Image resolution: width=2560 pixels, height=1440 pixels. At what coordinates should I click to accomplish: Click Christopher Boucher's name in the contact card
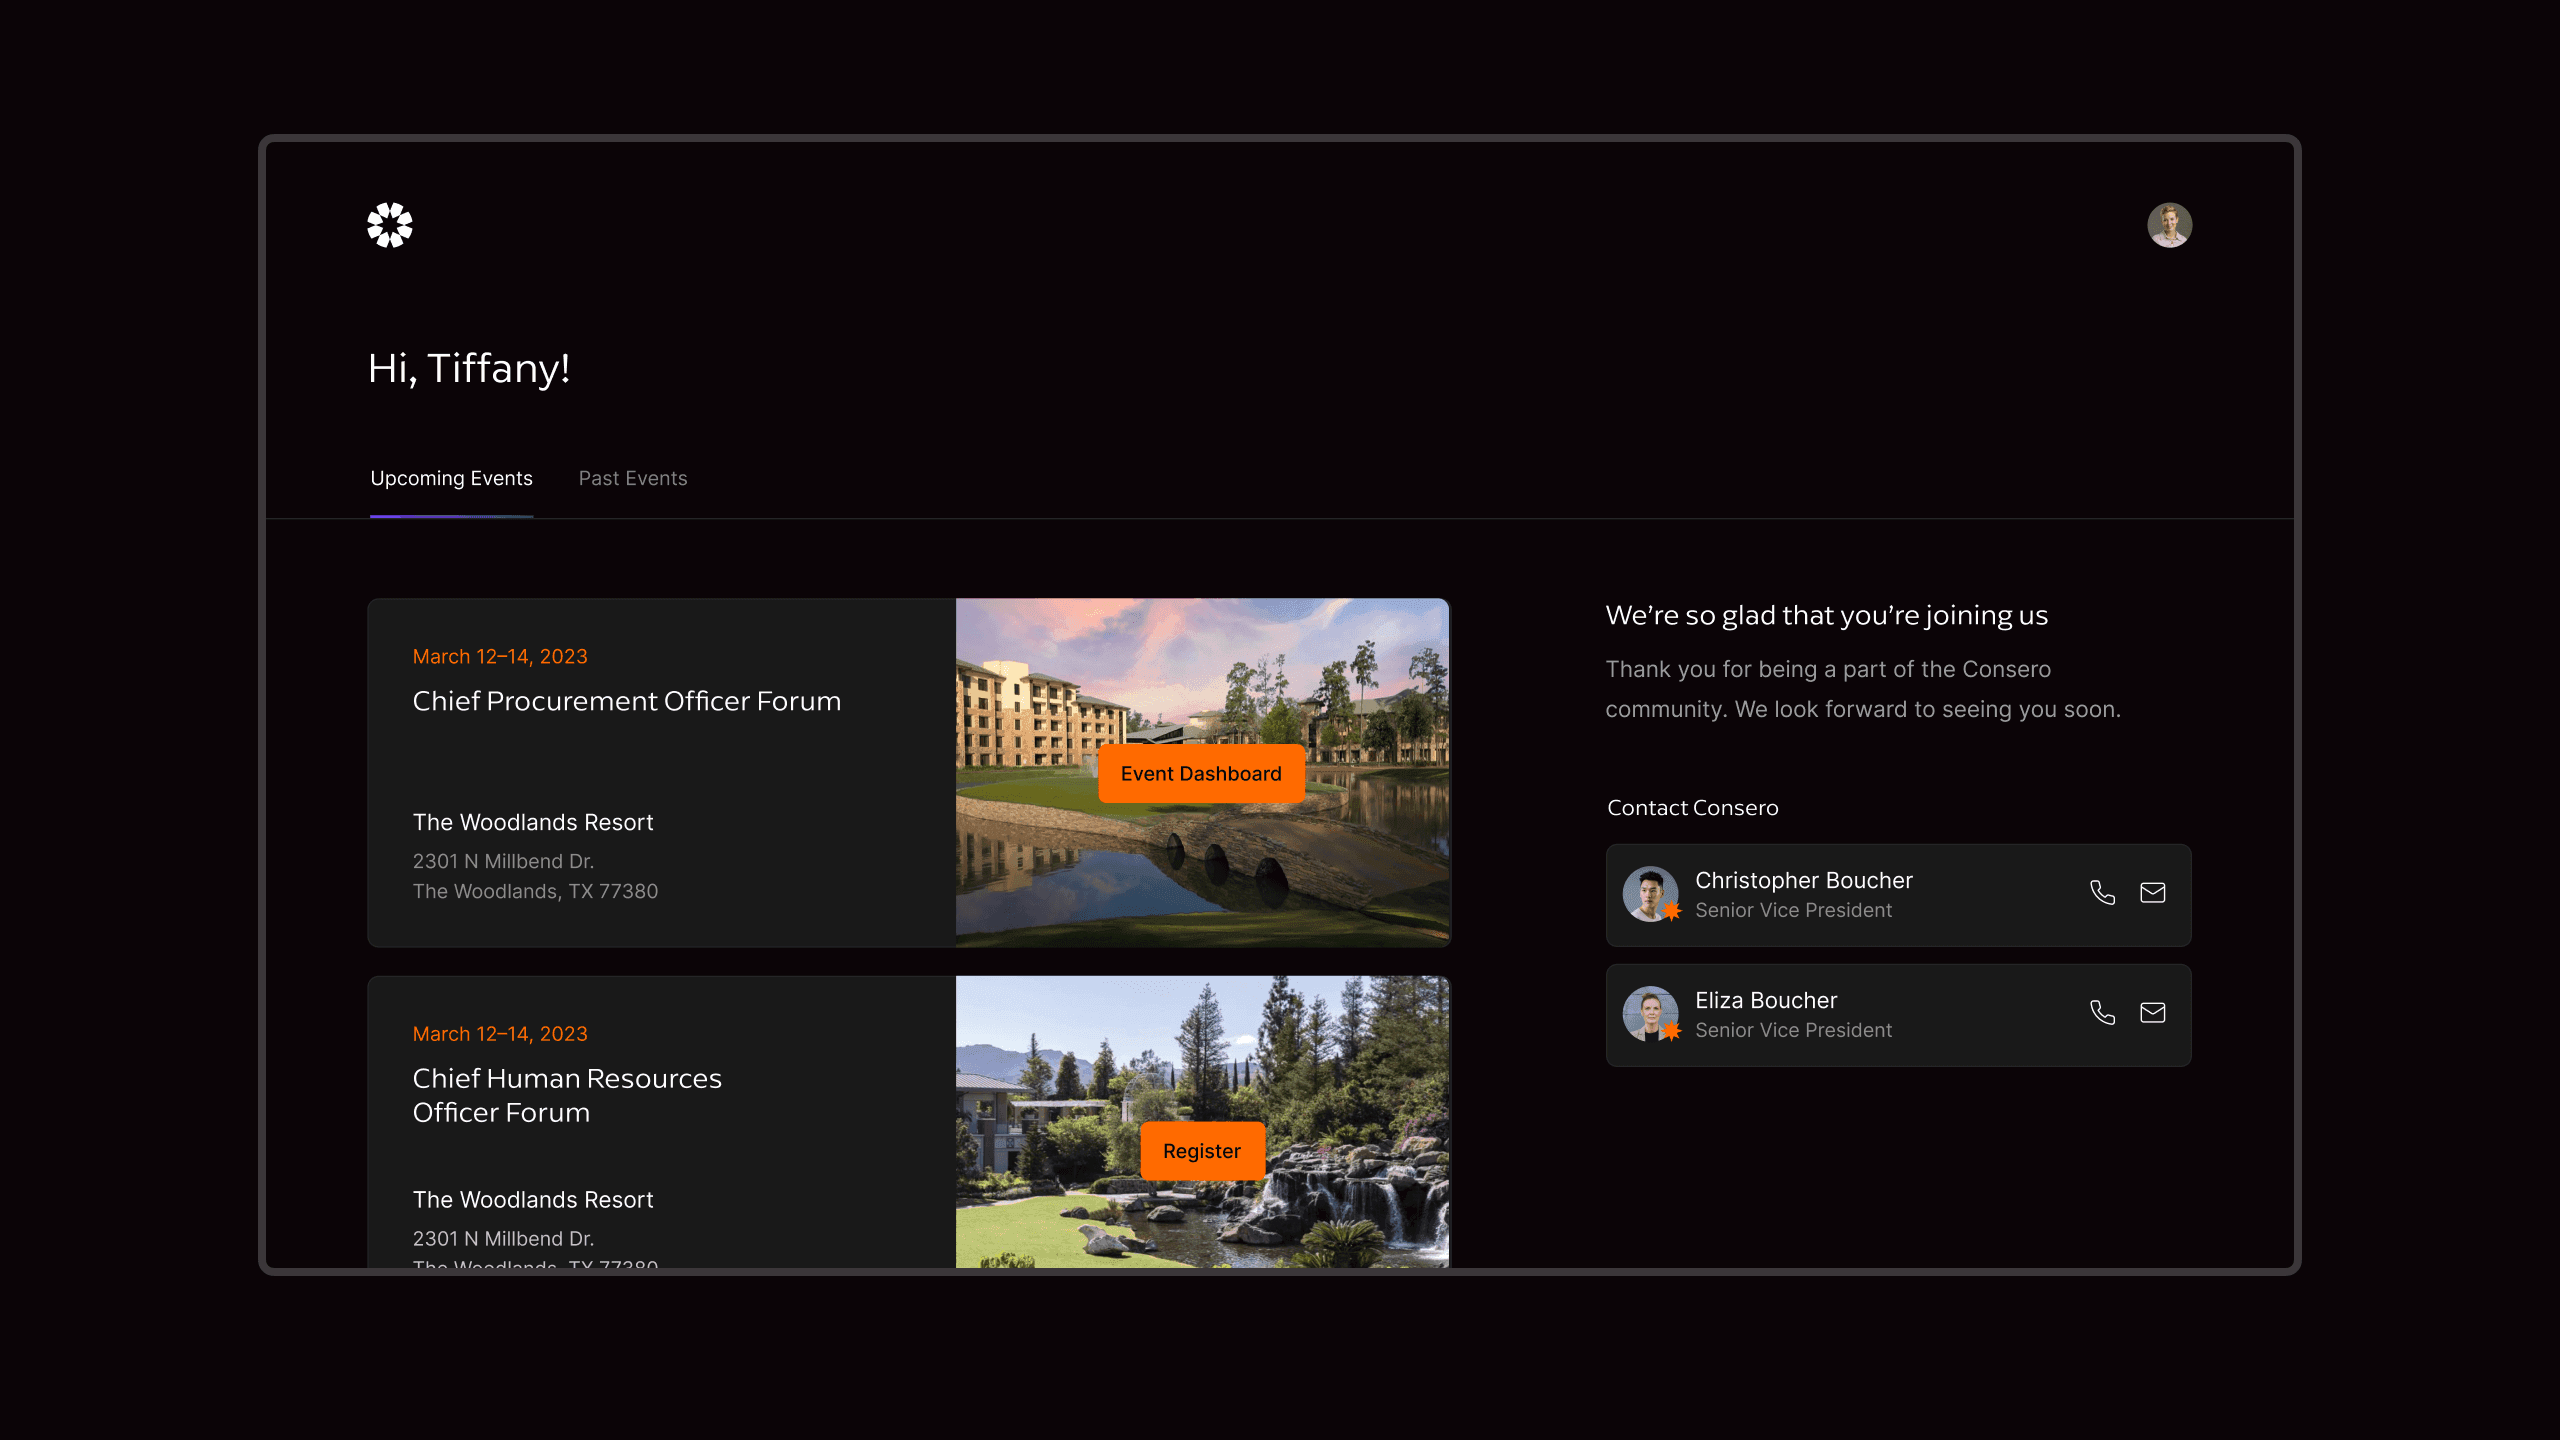point(1803,880)
